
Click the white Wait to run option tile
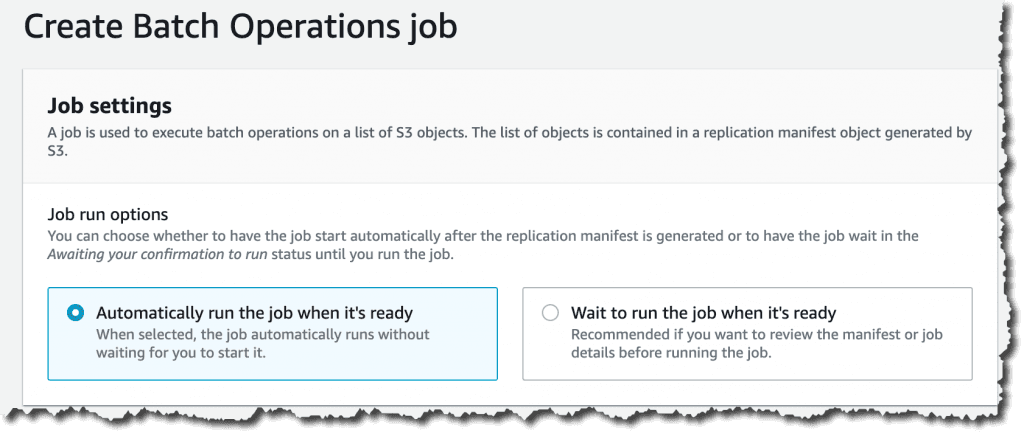[x=747, y=334]
